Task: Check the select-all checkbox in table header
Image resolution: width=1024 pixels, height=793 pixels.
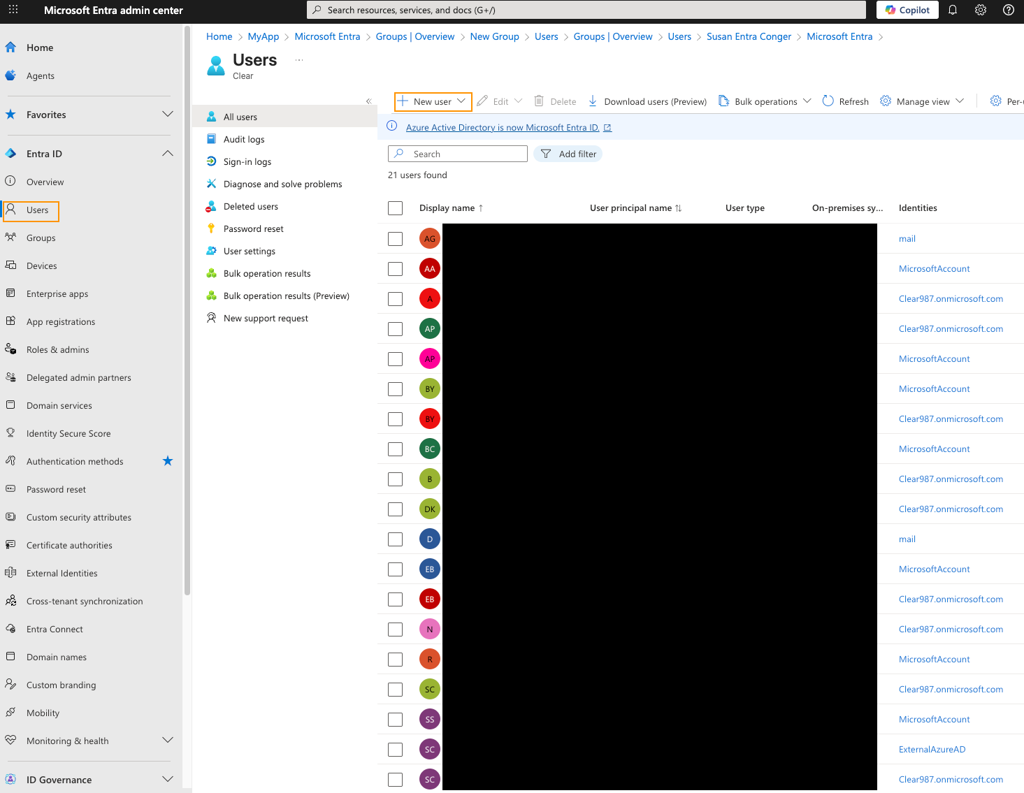Action: tap(395, 208)
